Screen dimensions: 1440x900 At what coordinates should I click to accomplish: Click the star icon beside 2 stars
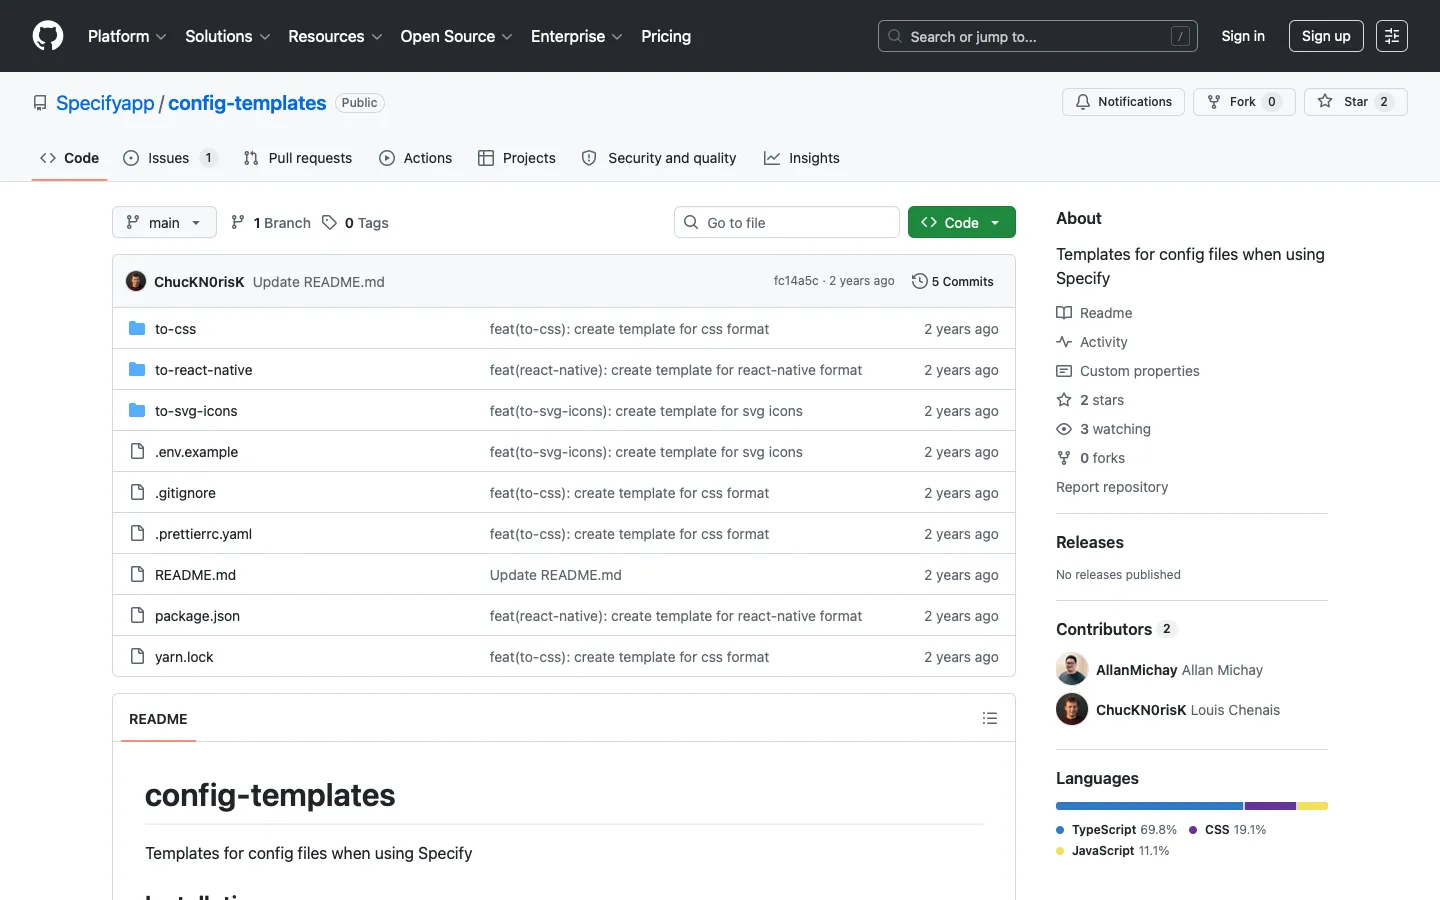1064,400
